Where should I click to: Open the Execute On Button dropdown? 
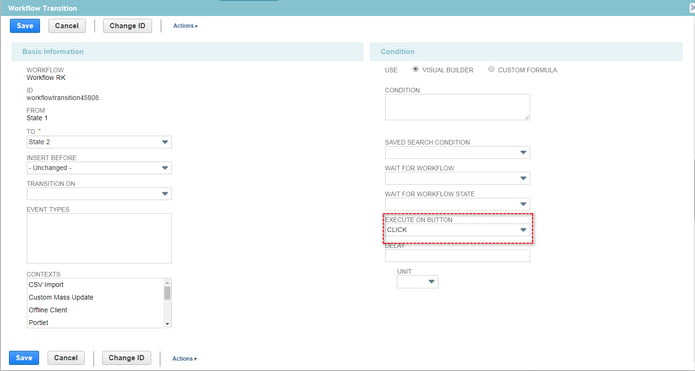457,230
